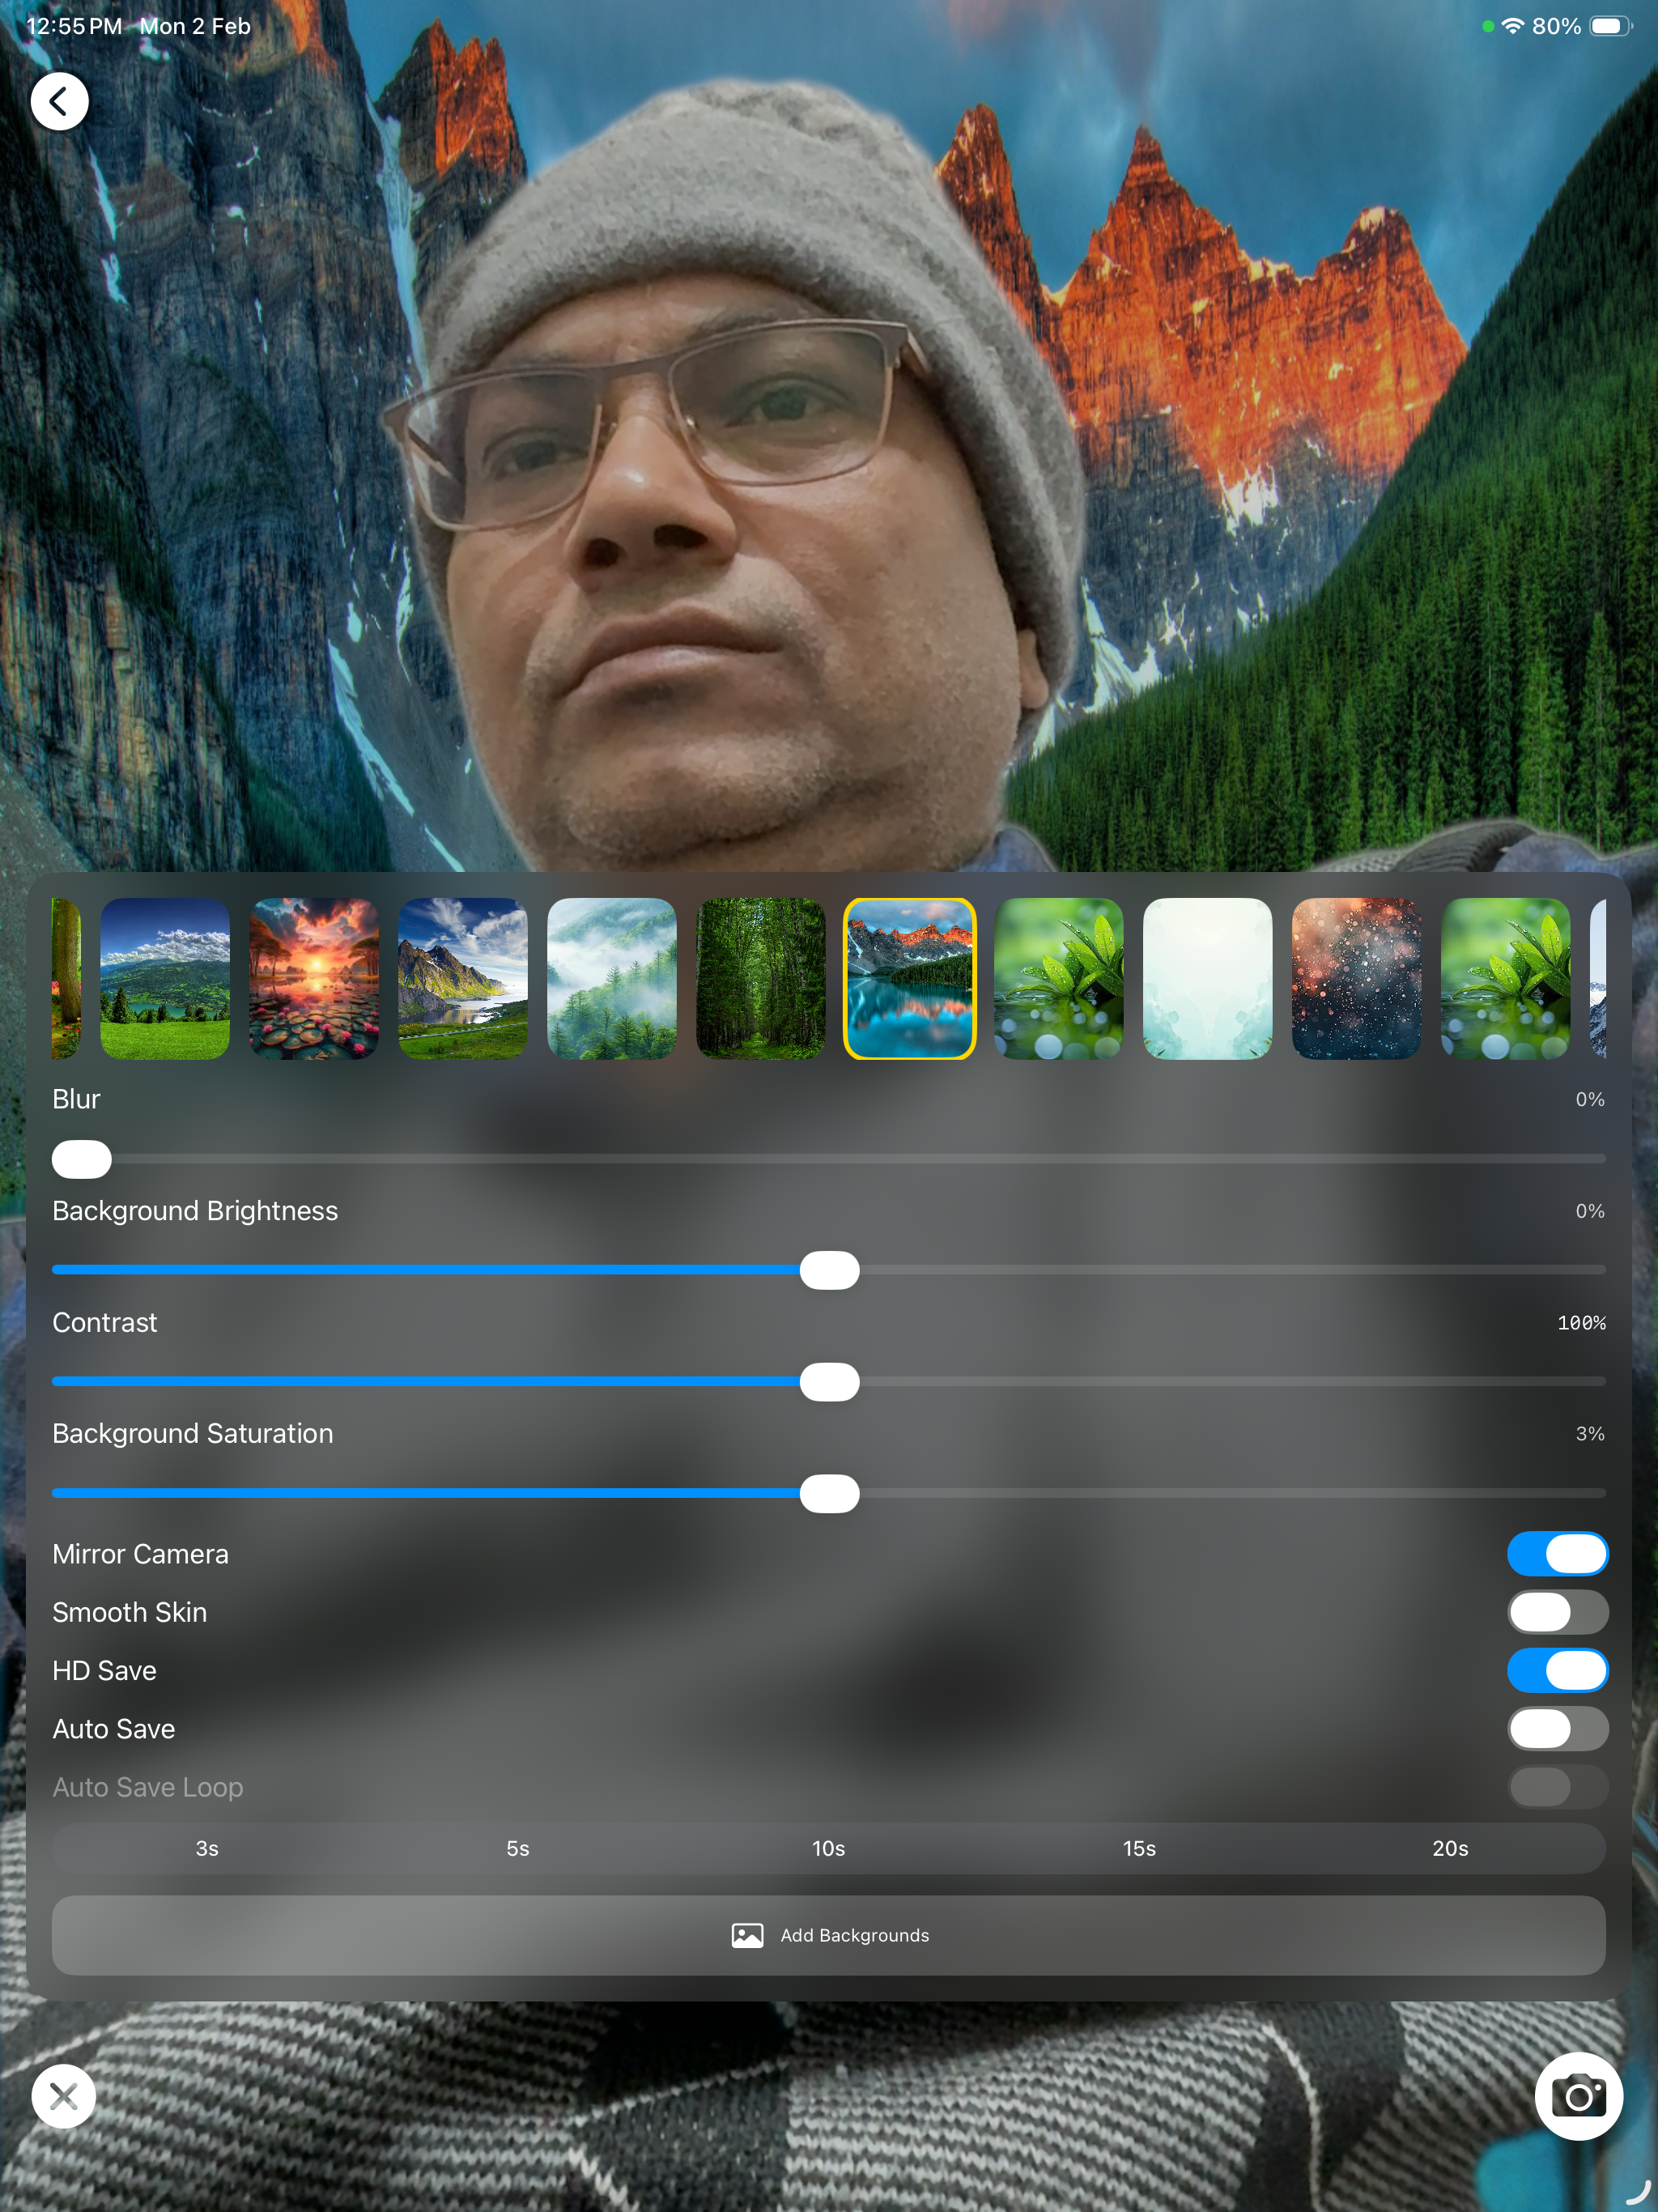Select the pale white mint background
The width and height of the screenshot is (1658, 2212).
1208,978
